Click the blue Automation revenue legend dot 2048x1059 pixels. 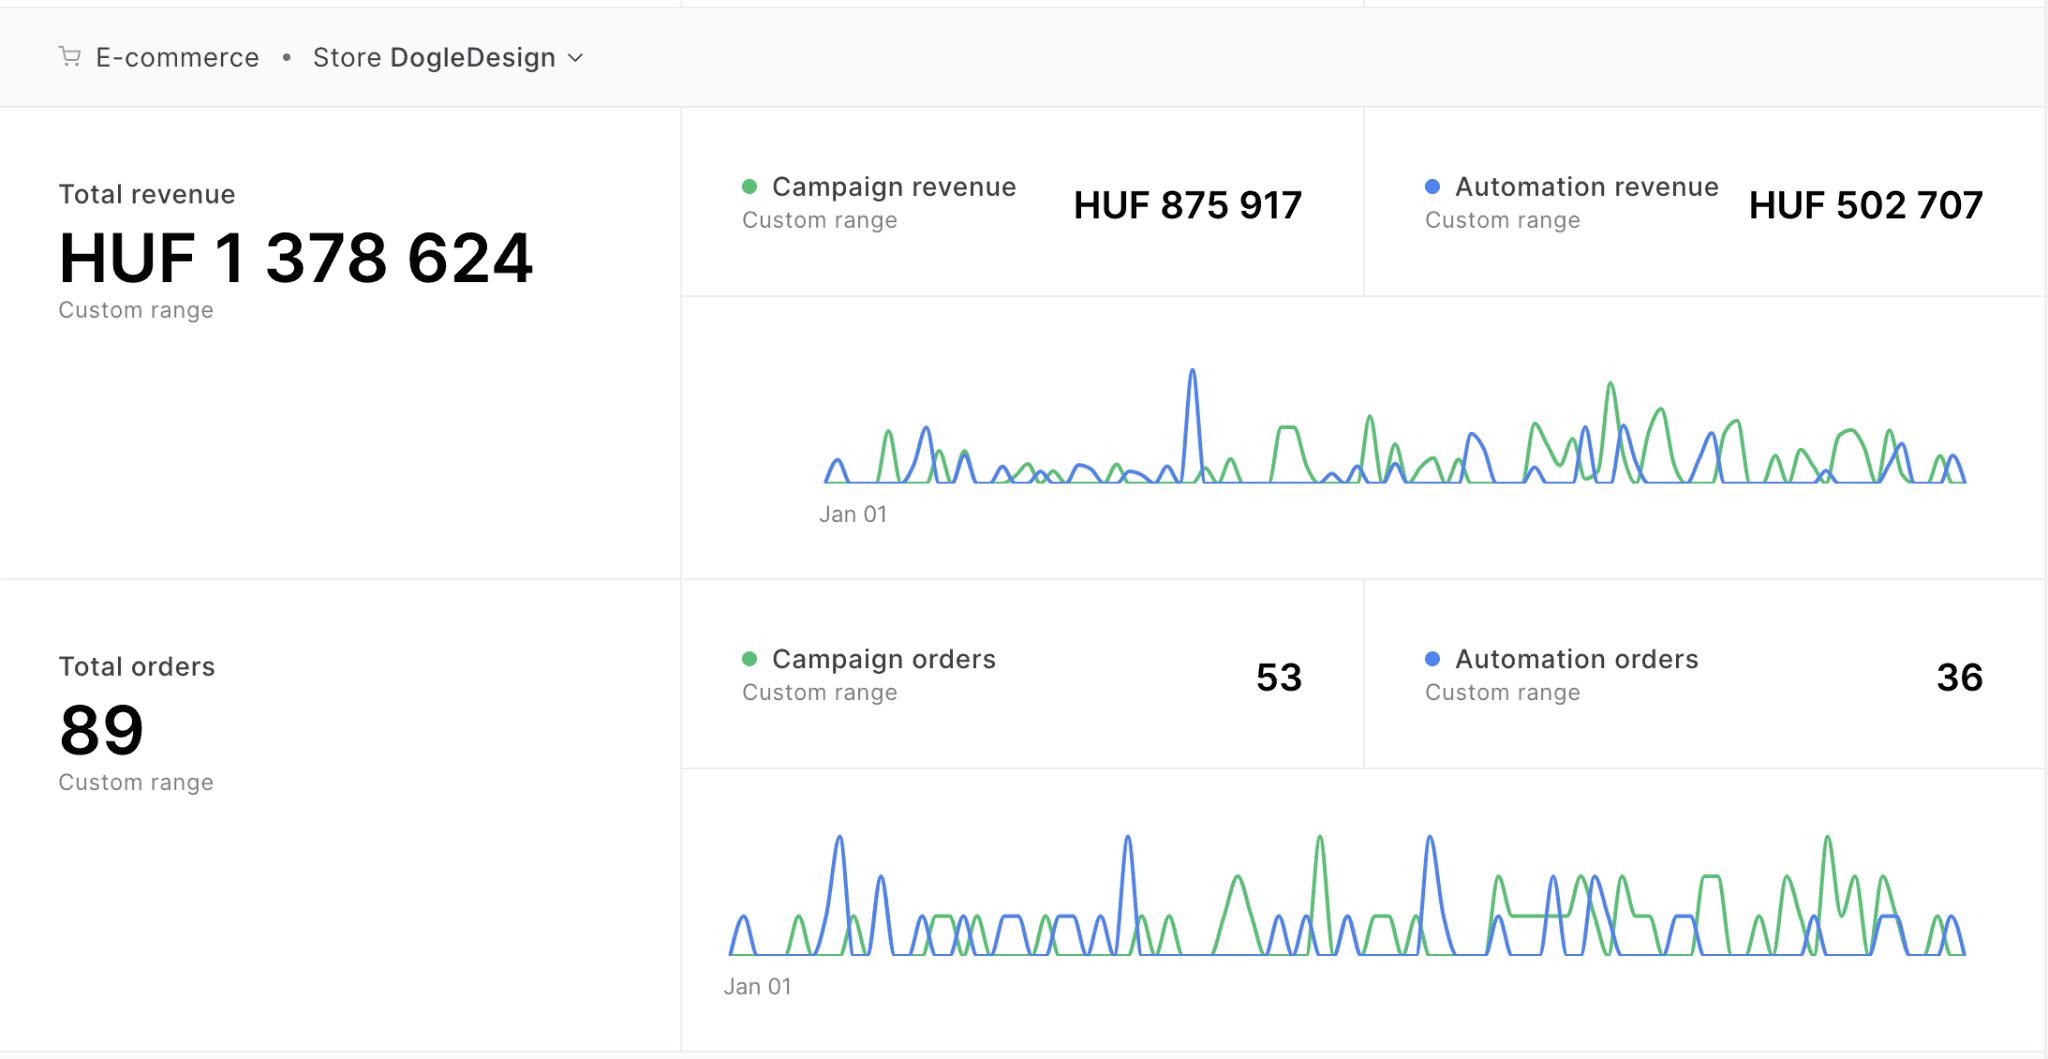point(1432,186)
